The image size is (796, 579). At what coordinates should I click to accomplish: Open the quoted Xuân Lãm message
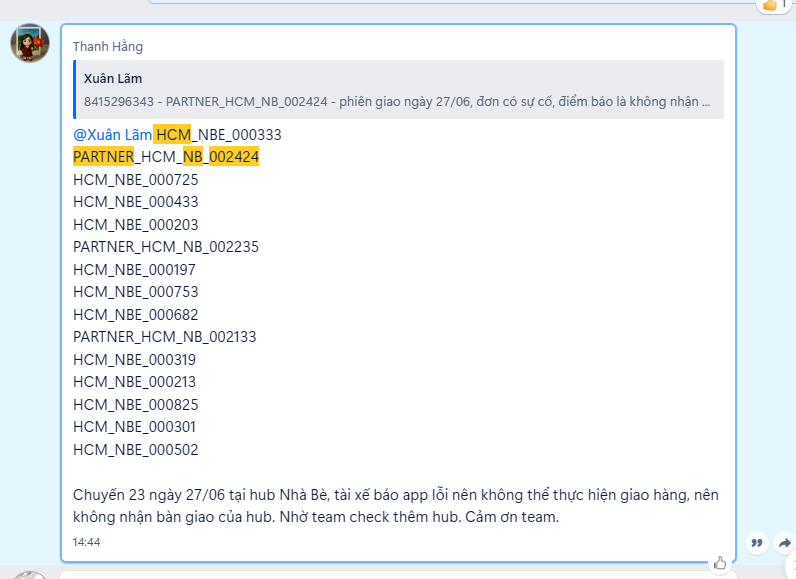click(399, 89)
